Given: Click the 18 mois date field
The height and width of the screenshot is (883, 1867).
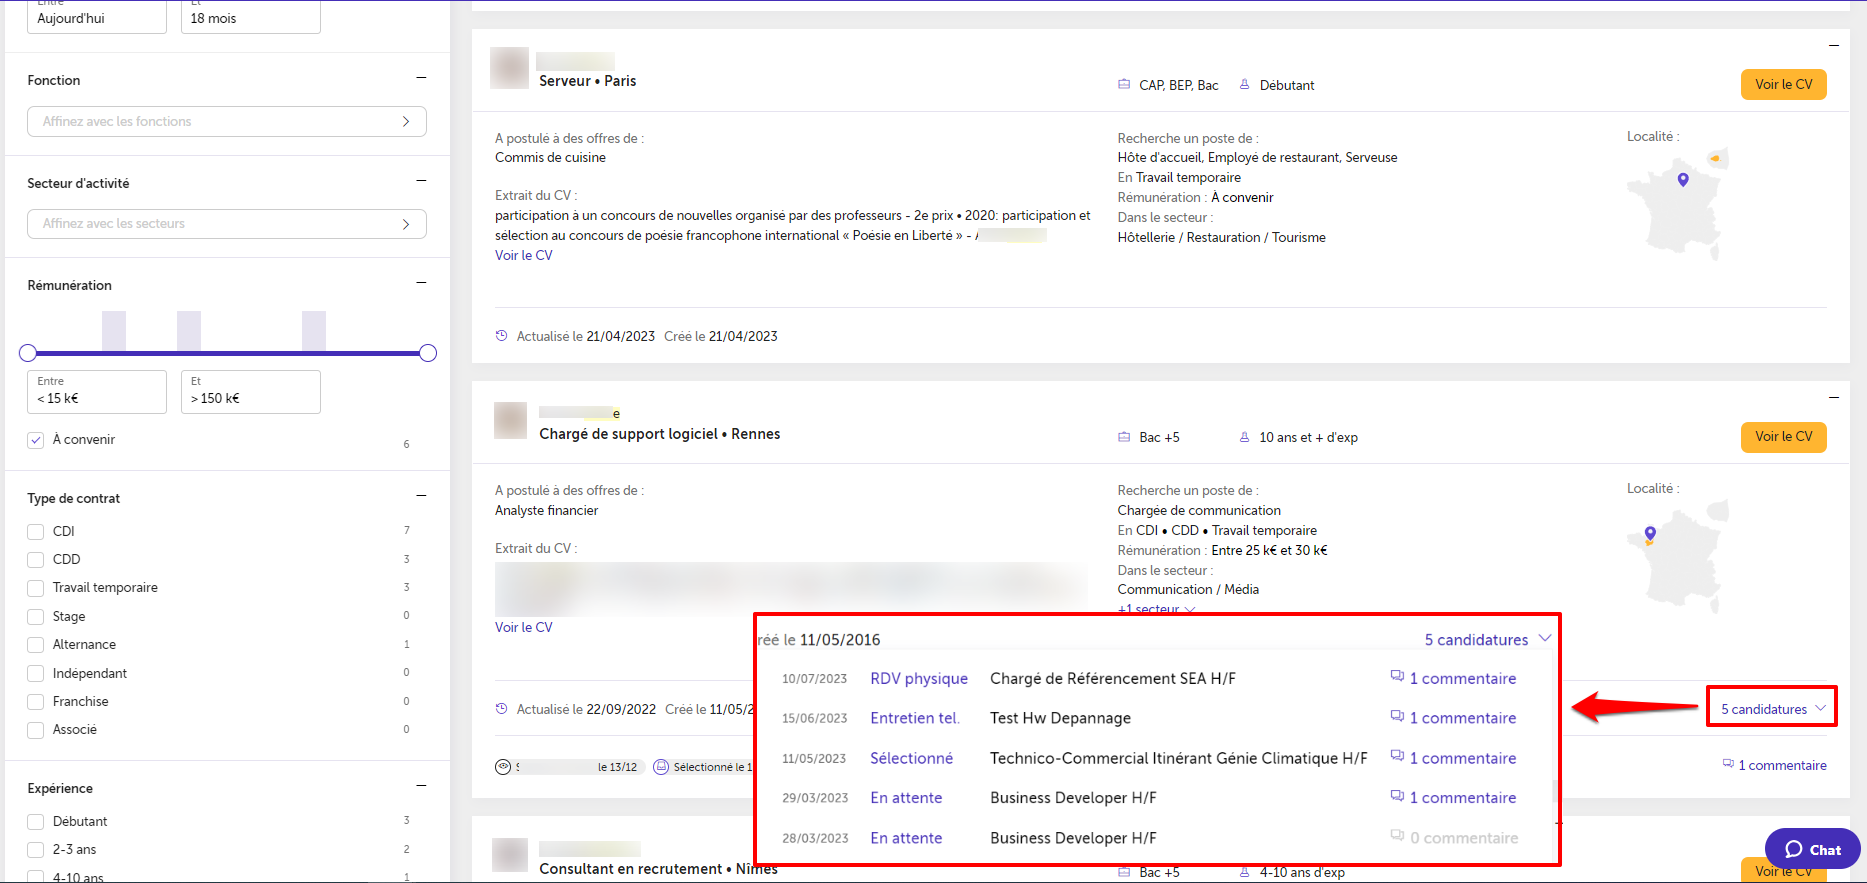Looking at the screenshot, I should [x=251, y=17].
